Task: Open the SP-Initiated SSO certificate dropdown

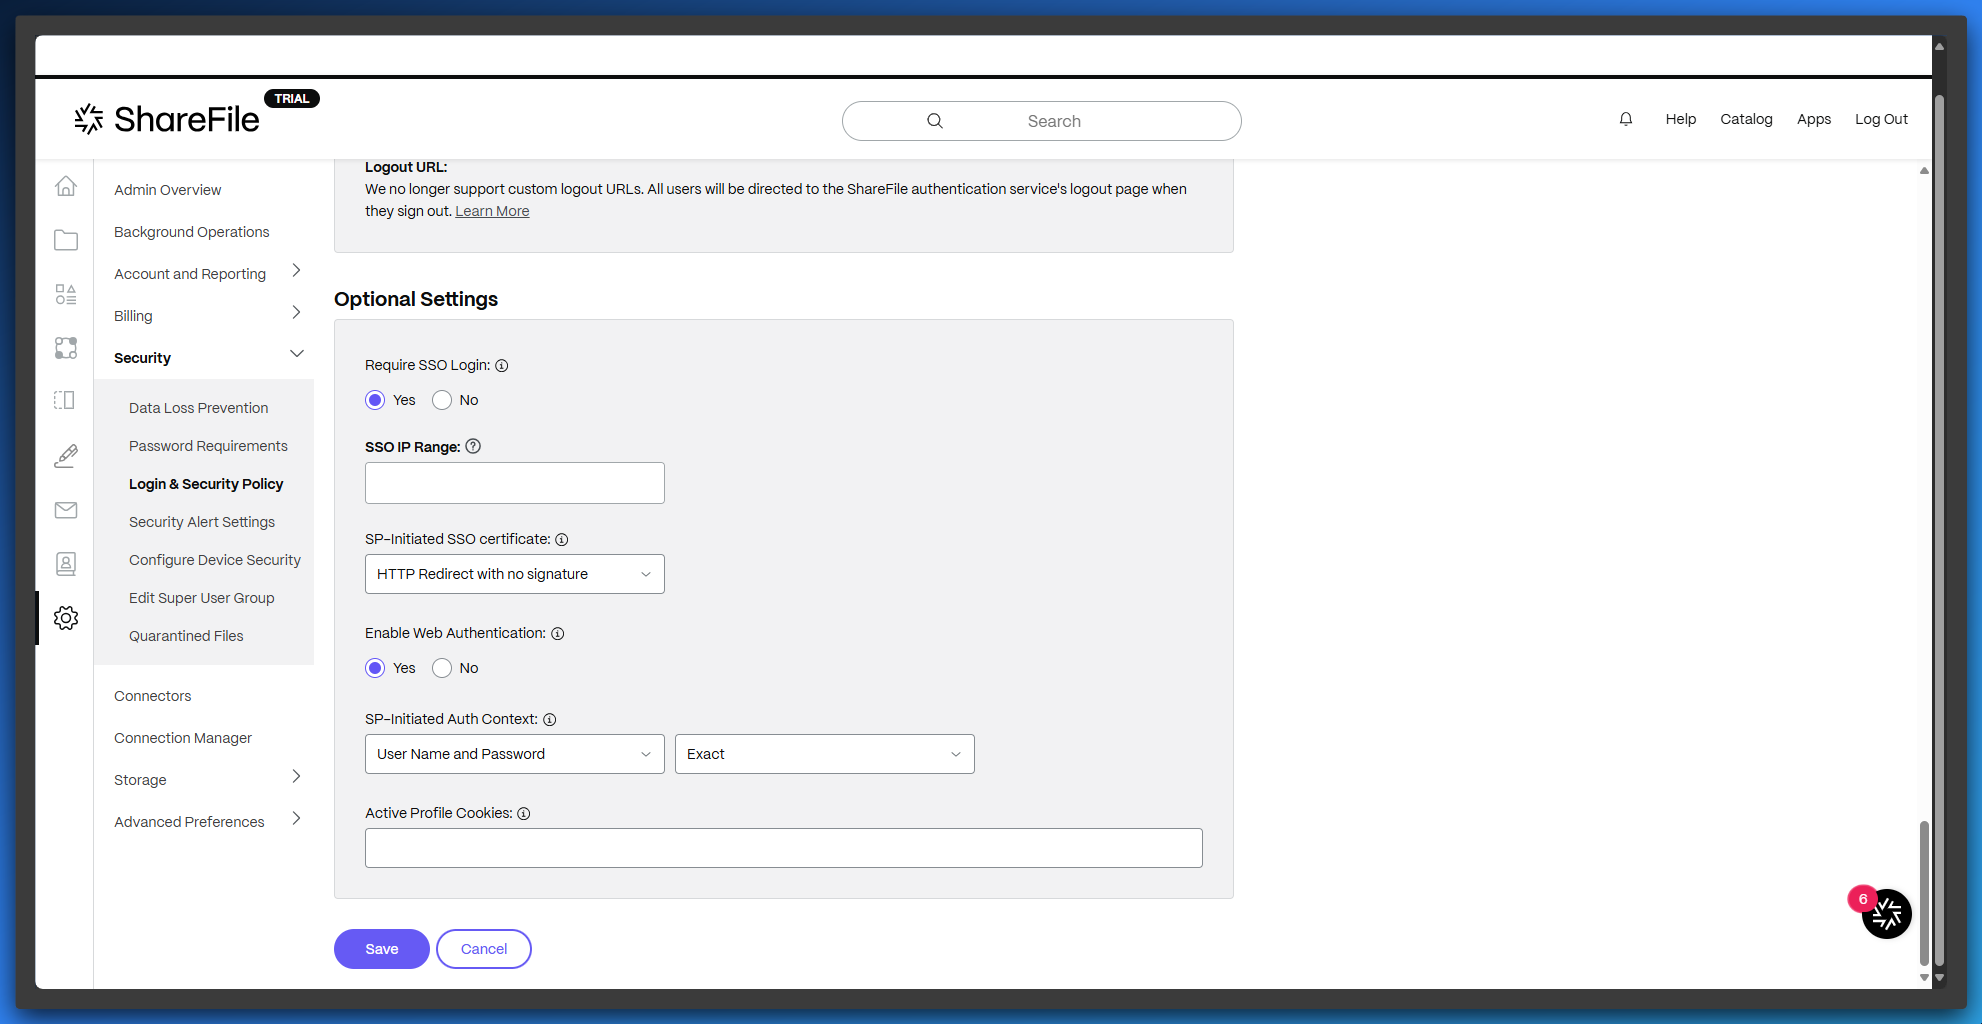Action: pyautogui.click(x=514, y=574)
